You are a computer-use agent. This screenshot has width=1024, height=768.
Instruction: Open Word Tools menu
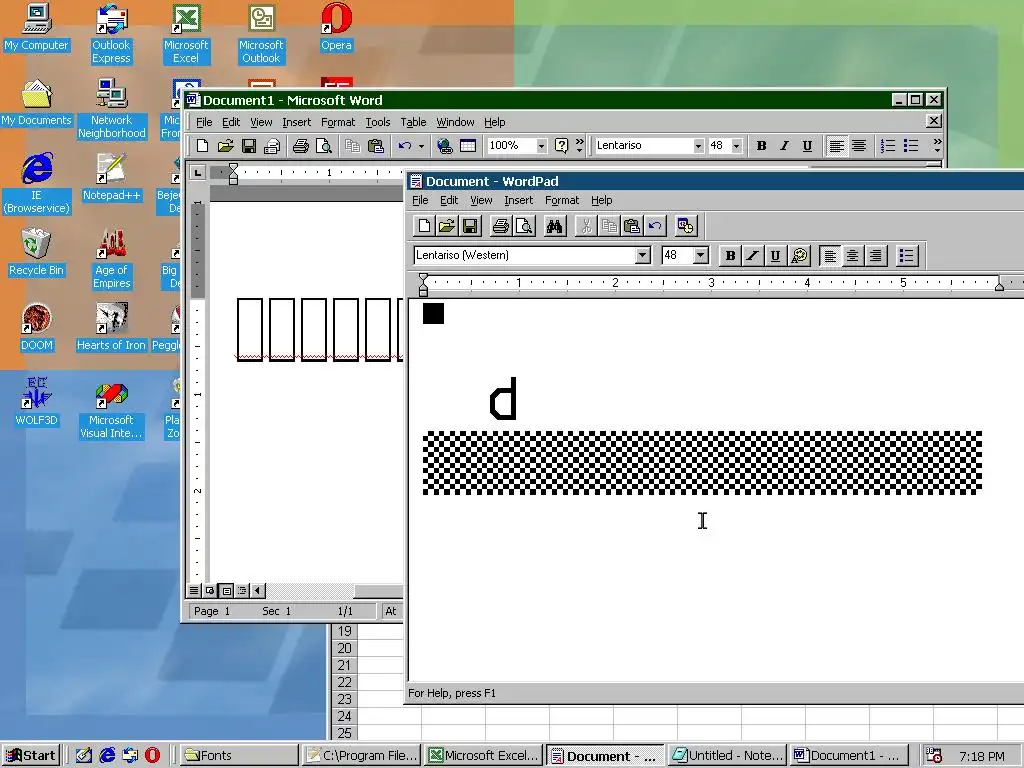(x=377, y=122)
